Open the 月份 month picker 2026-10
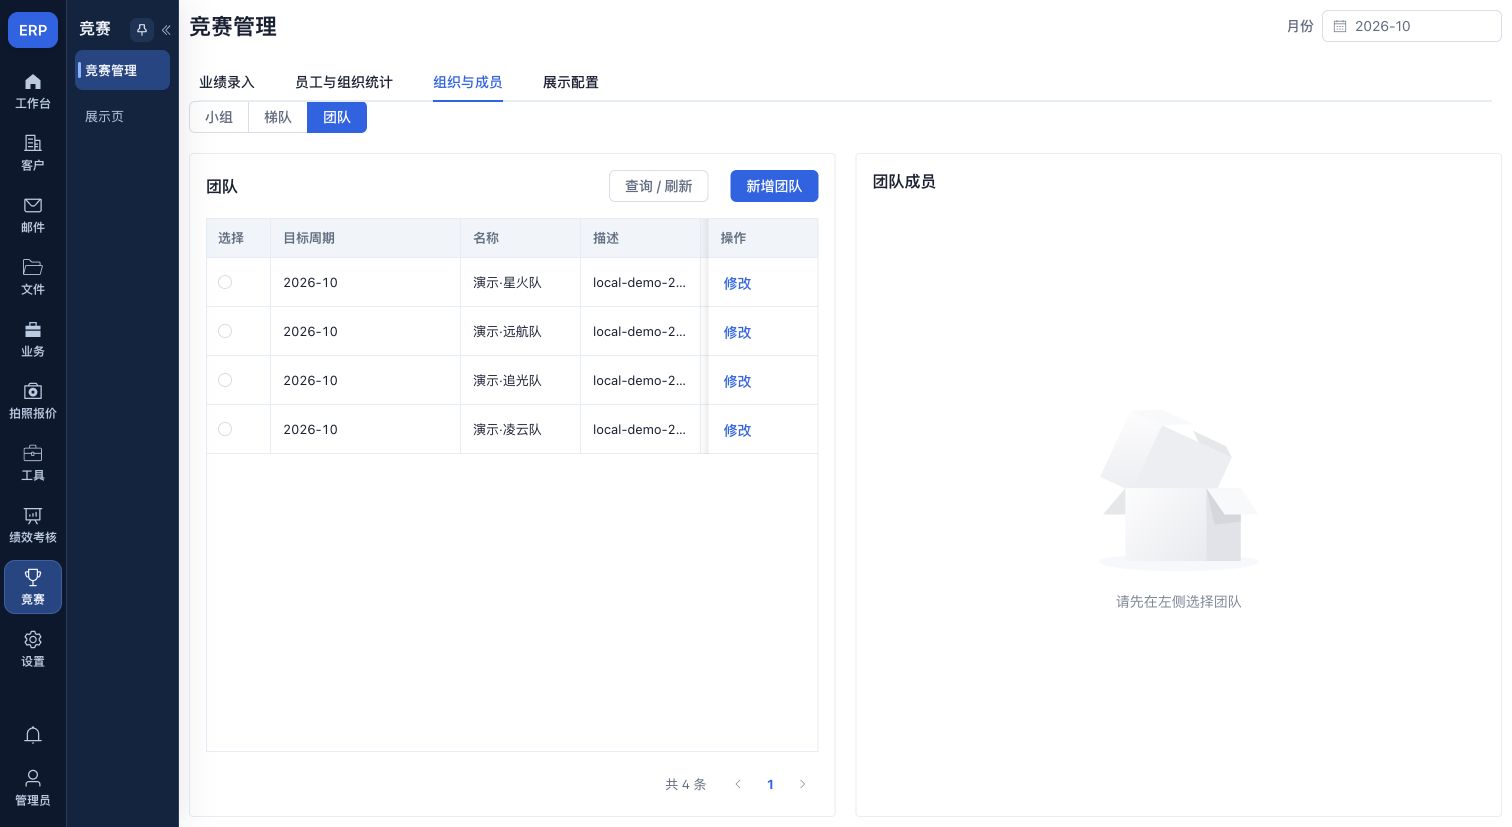This screenshot has height=827, width=1512. click(1411, 26)
